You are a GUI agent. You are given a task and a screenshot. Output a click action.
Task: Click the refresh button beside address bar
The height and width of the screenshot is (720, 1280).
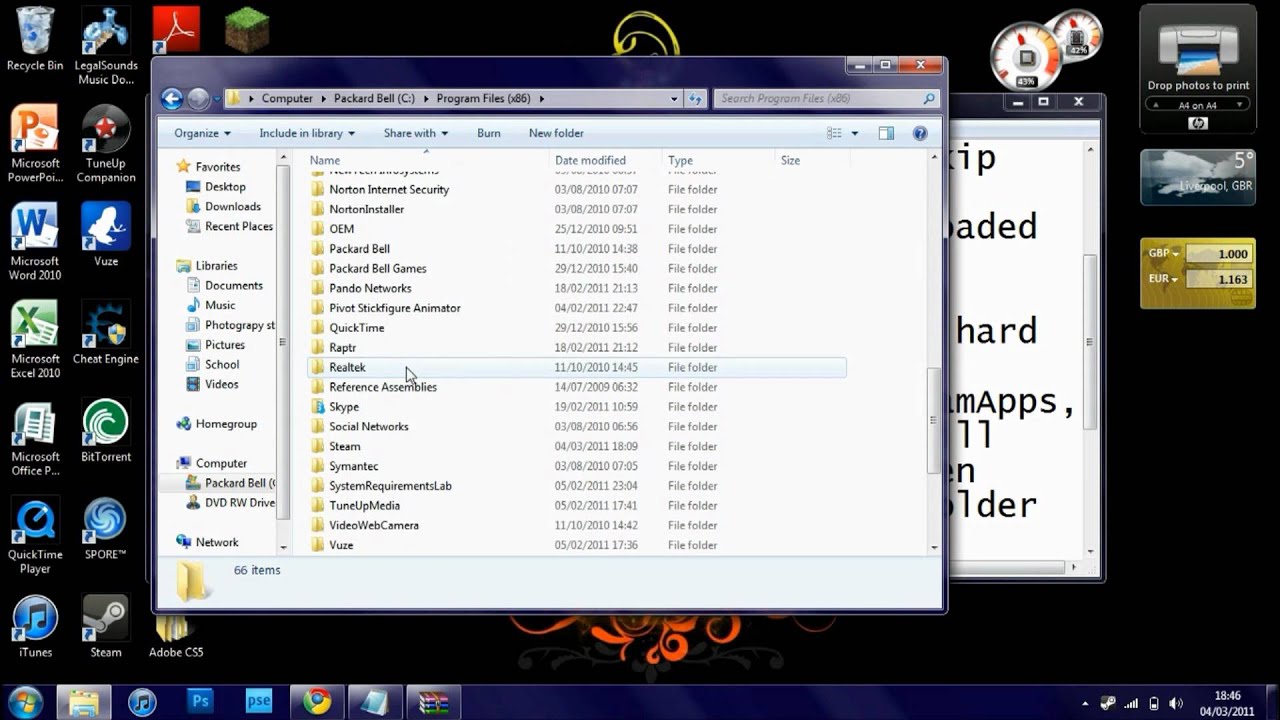coord(696,98)
